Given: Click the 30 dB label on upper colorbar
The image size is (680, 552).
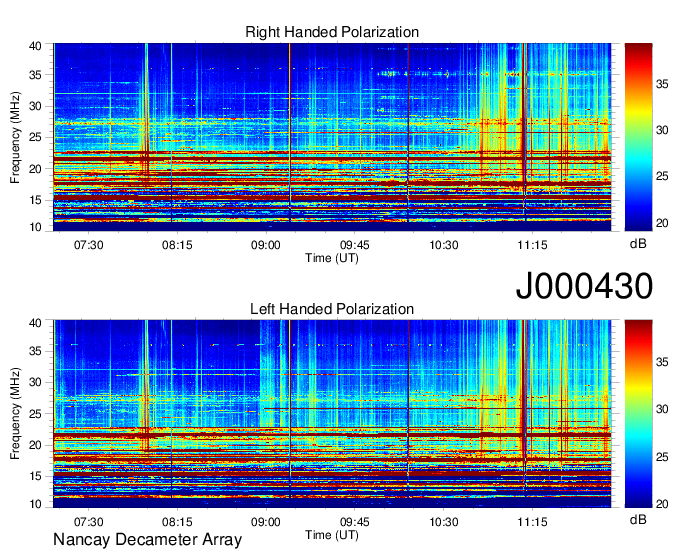Looking at the screenshot, I should (662, 130).
